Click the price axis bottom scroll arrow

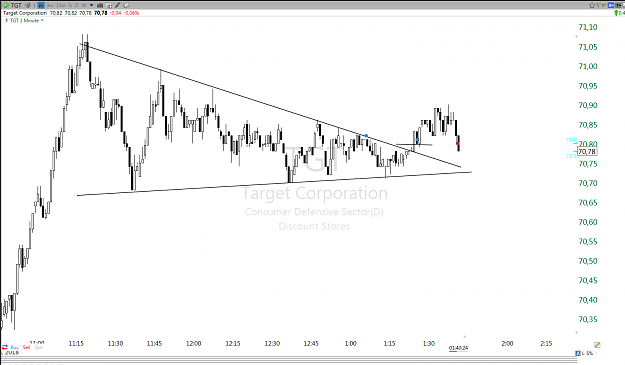[x=576, y=332]
